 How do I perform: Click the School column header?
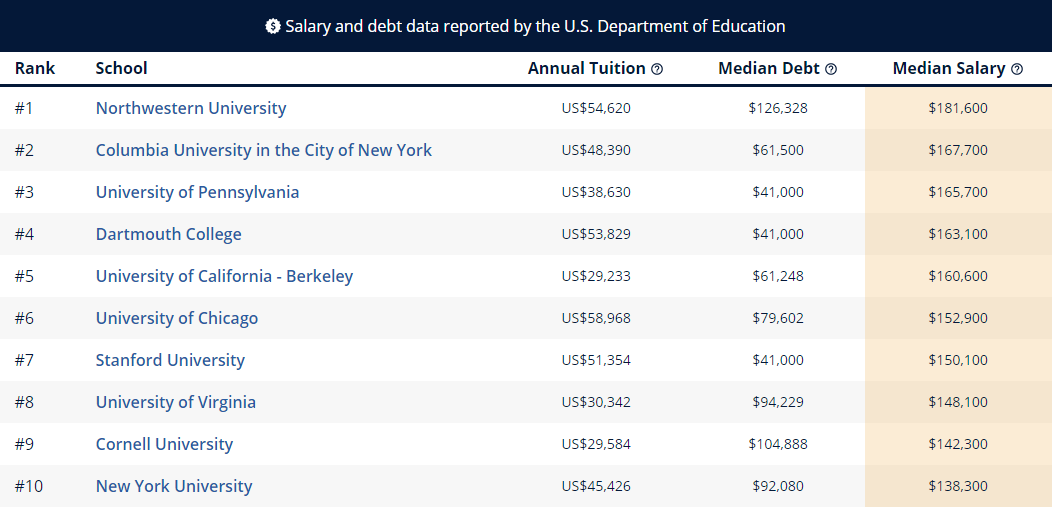pos(121,68)
